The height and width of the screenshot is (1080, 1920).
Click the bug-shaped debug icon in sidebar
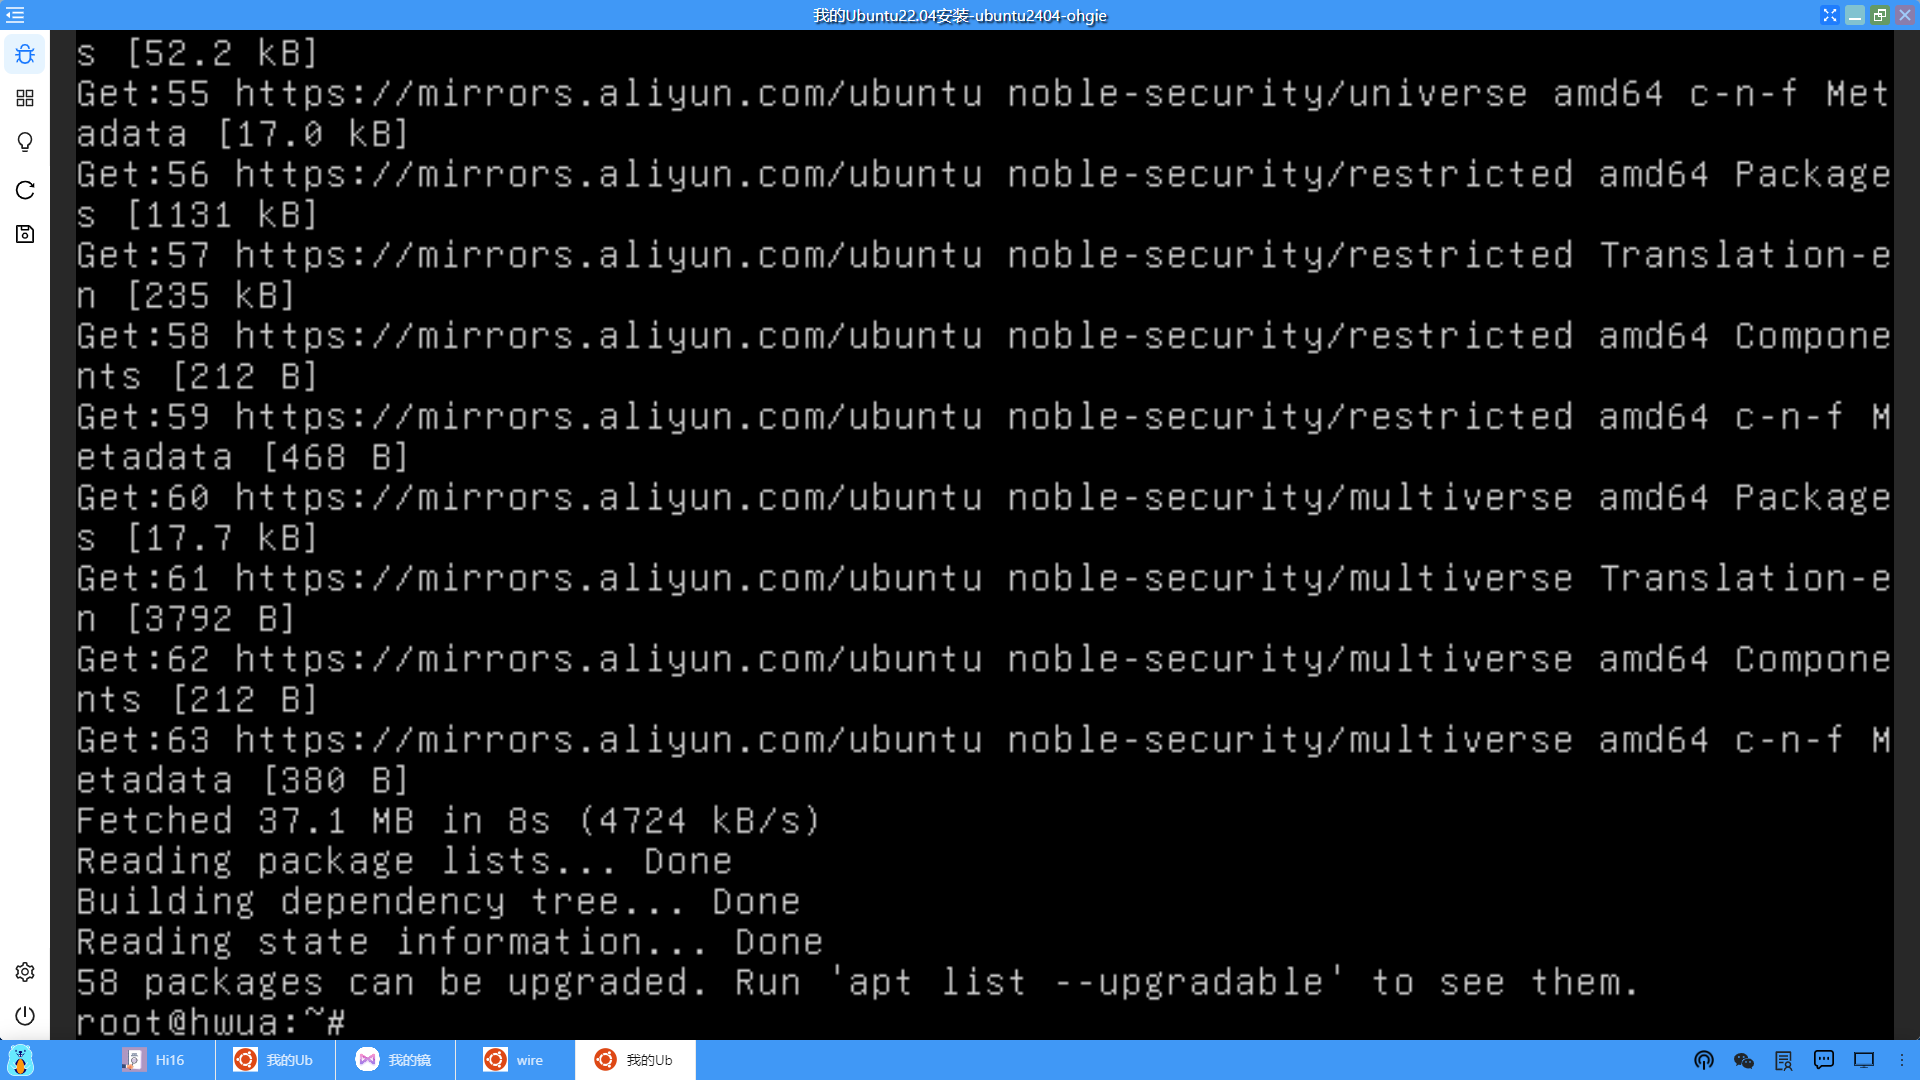tap(25, 54)
